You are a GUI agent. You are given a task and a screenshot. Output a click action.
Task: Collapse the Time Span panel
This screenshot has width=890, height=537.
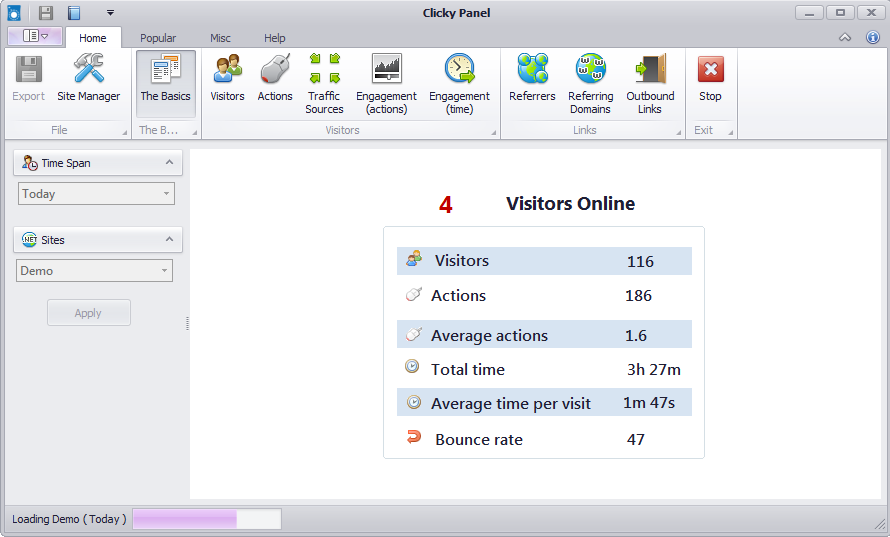[x=169, y=162]
